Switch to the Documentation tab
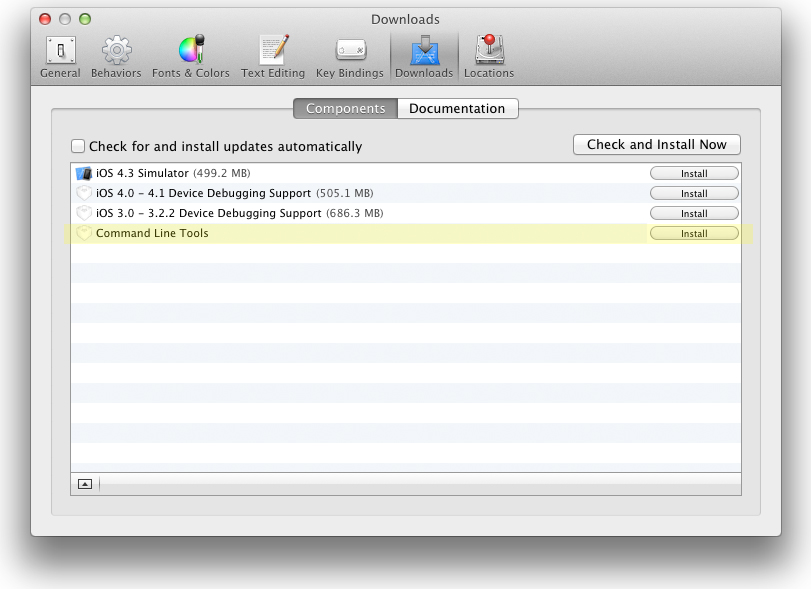The image size is (811, 589). (x=457, y=108)
